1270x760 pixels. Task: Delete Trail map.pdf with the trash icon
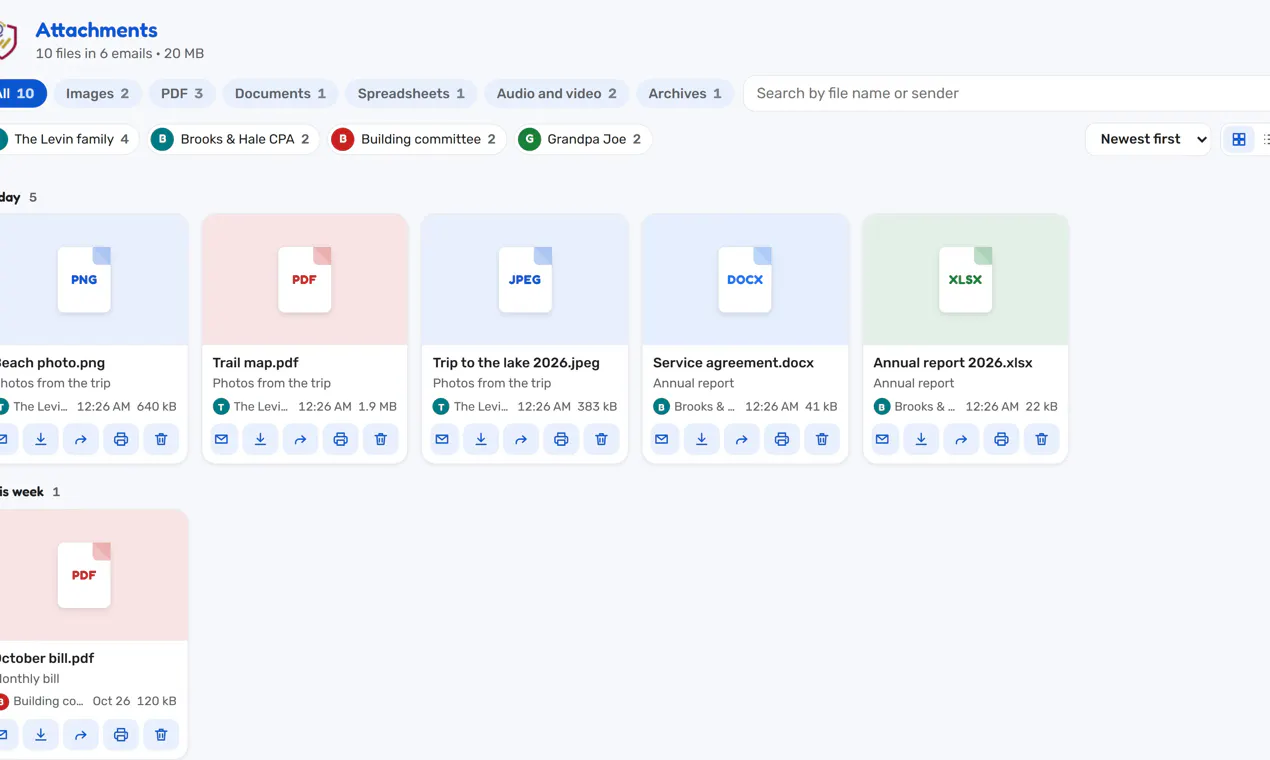point(381,439)
